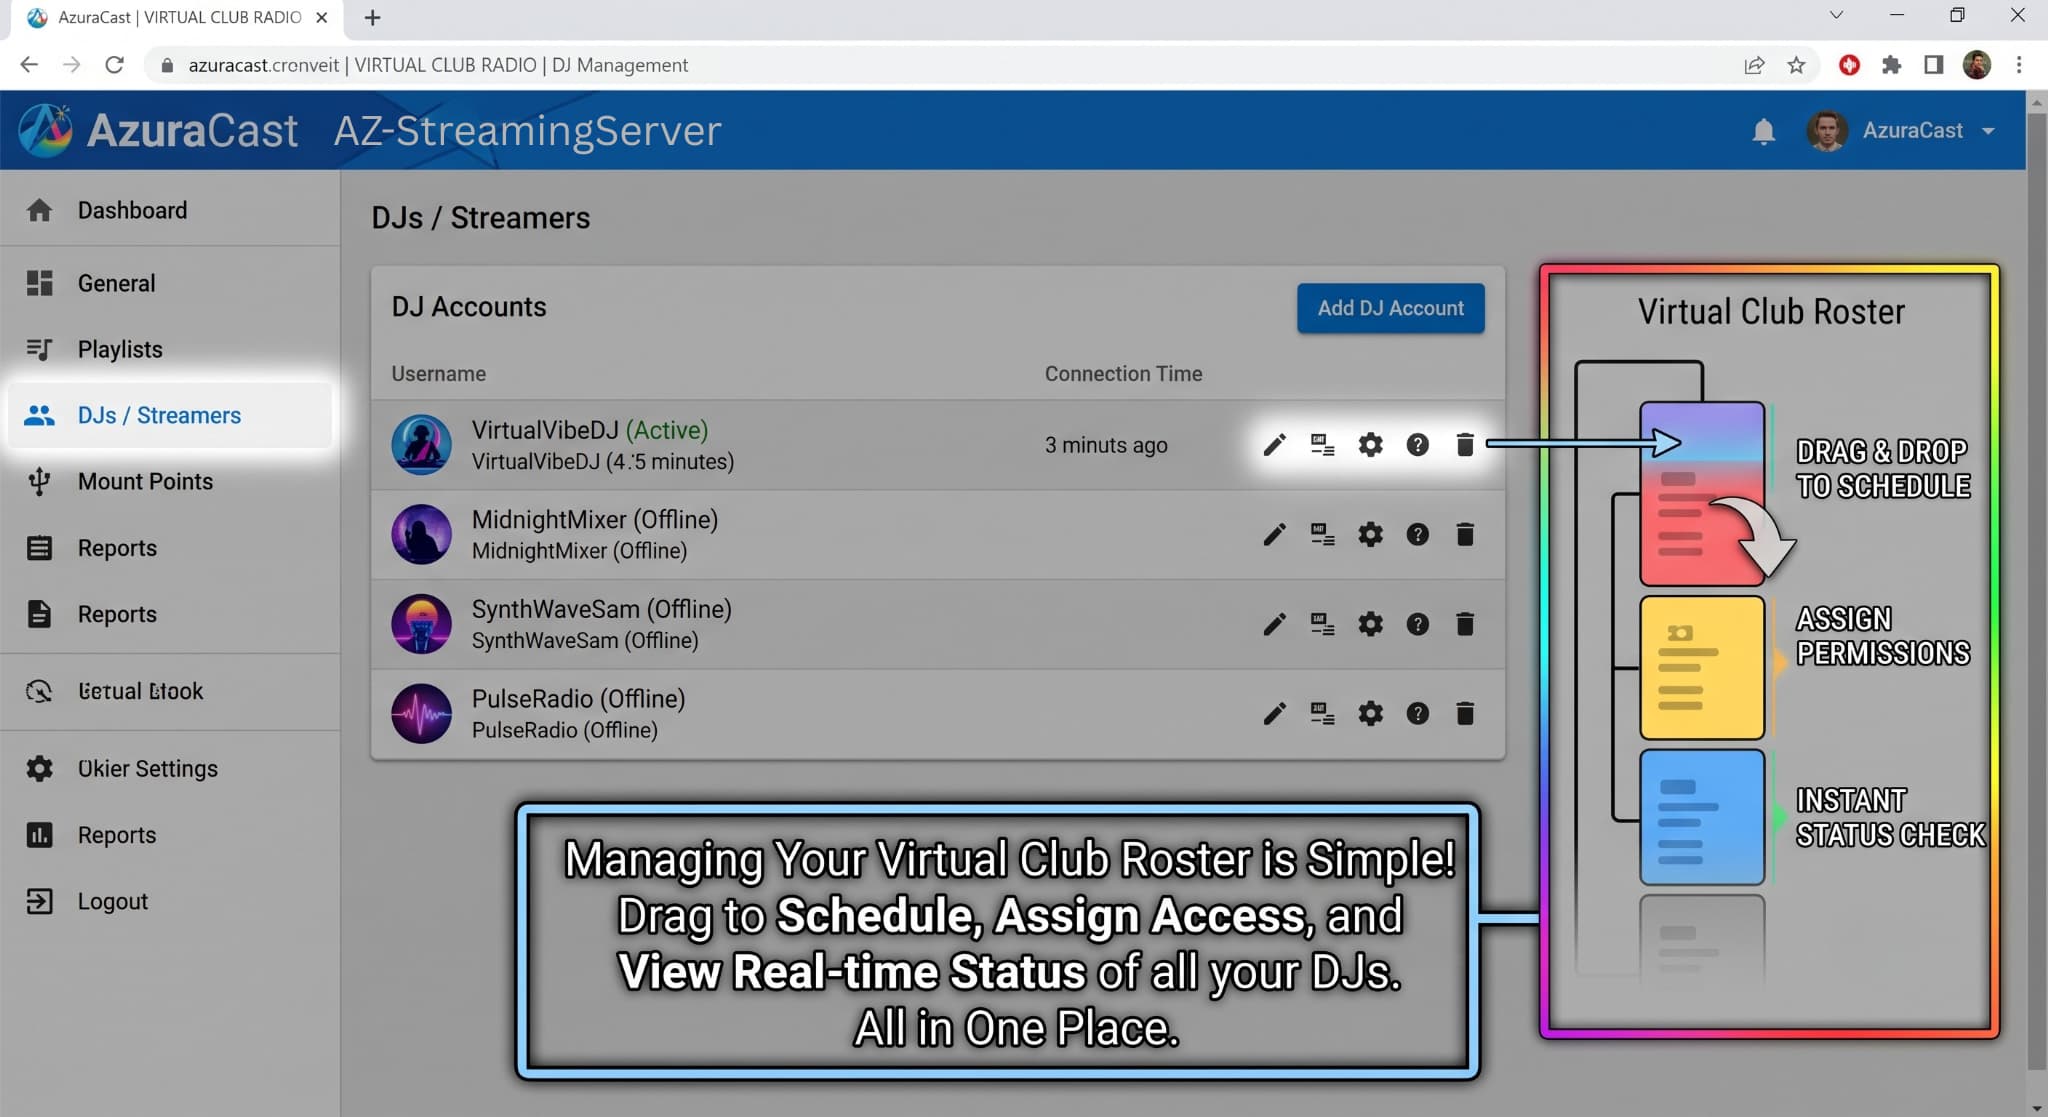Image resolution: width=2048 pixels, height=1117 pixels.
Task: Open the browser tab search chevron
Action: [x=1836, y=16]
